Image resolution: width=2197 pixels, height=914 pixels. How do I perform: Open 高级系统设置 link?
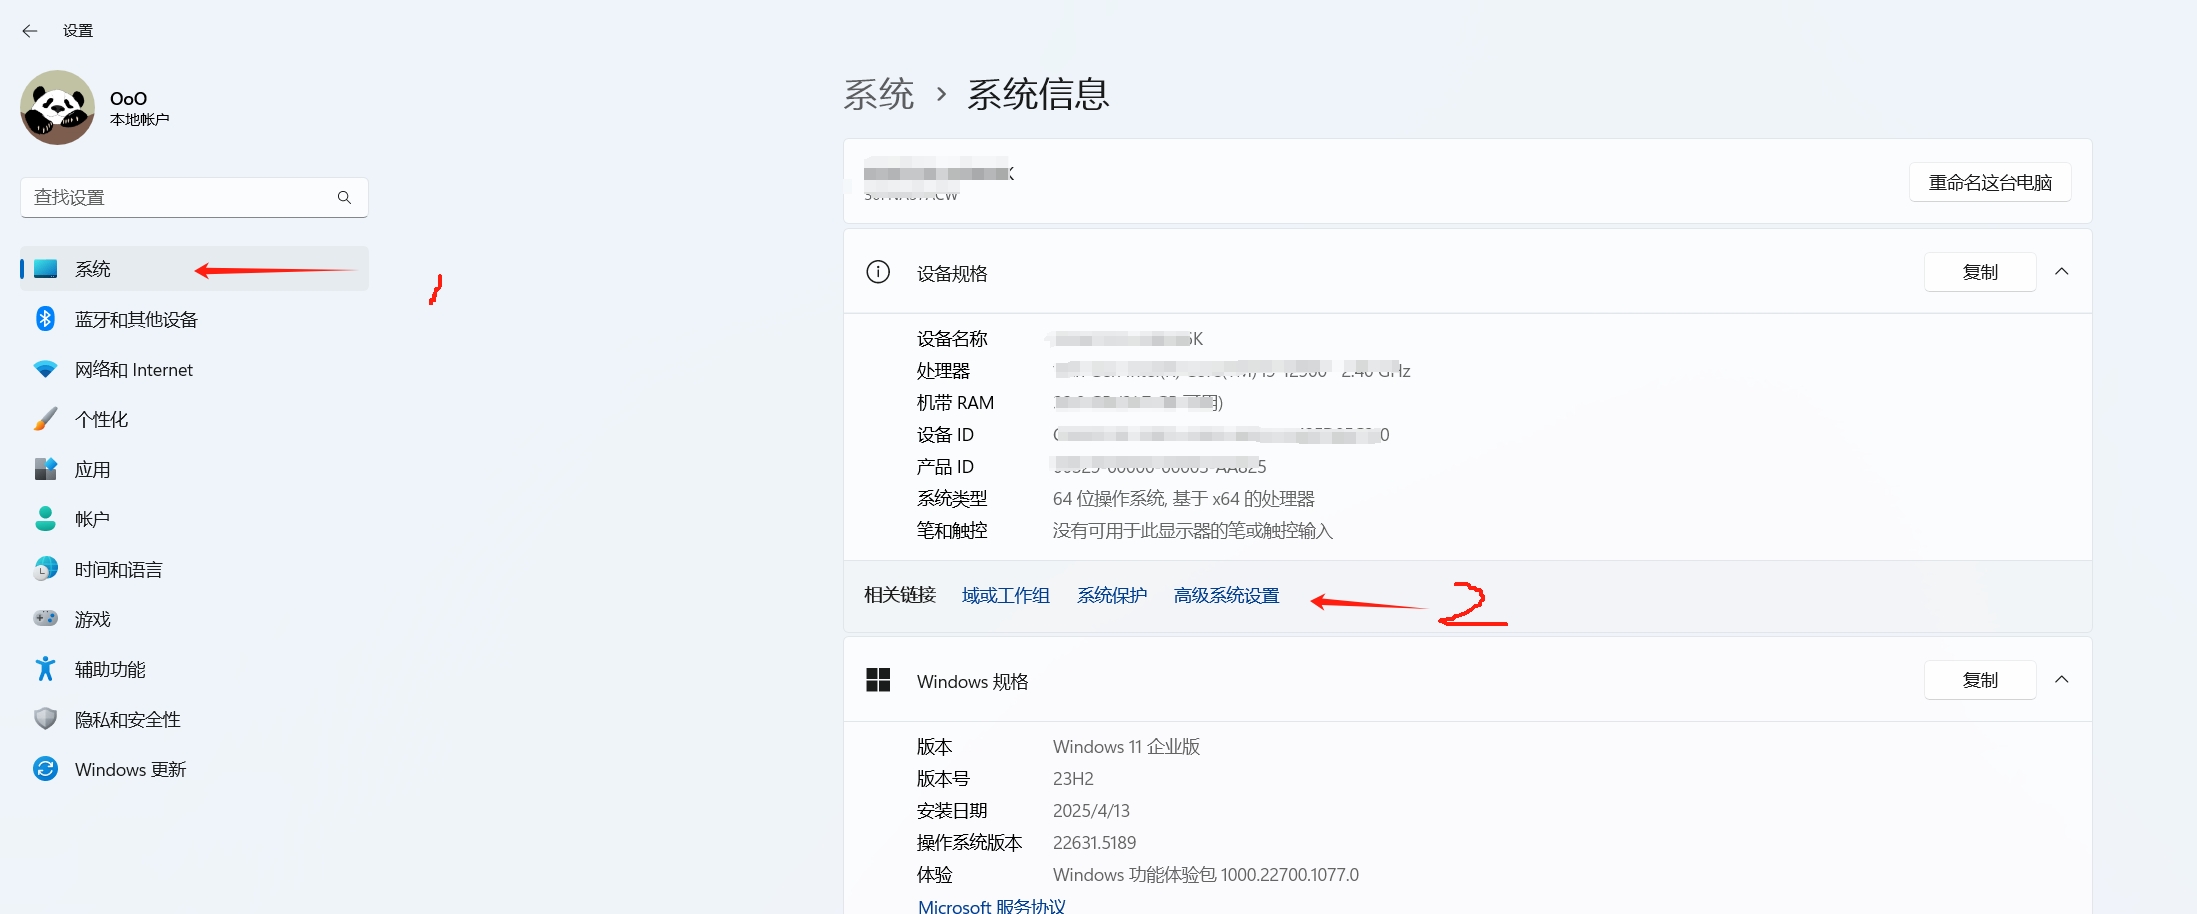point(1226,596)
